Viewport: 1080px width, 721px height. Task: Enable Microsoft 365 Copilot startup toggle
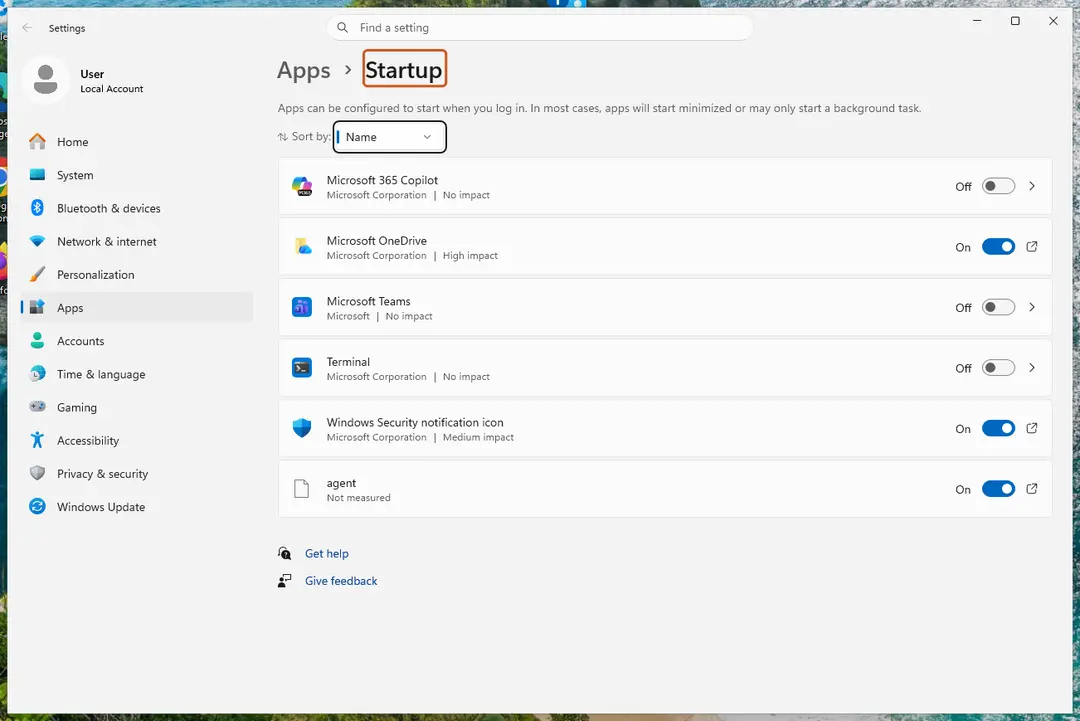(998, 186)
